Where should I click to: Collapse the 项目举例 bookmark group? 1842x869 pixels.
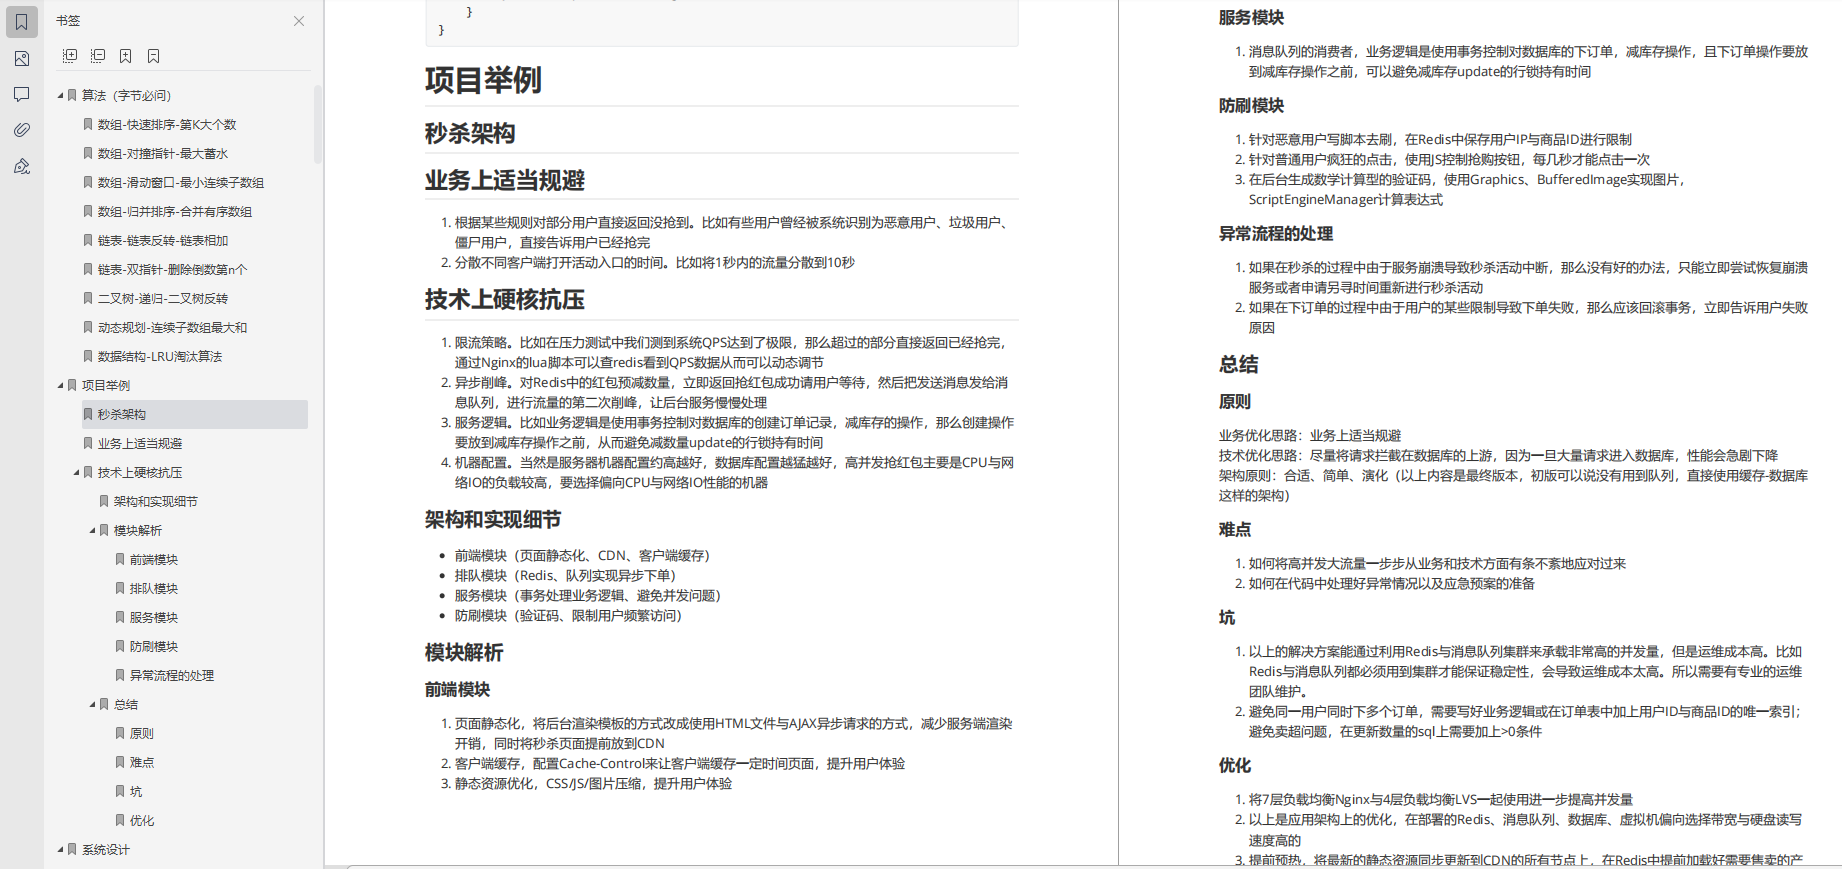(x=60, y=386)
